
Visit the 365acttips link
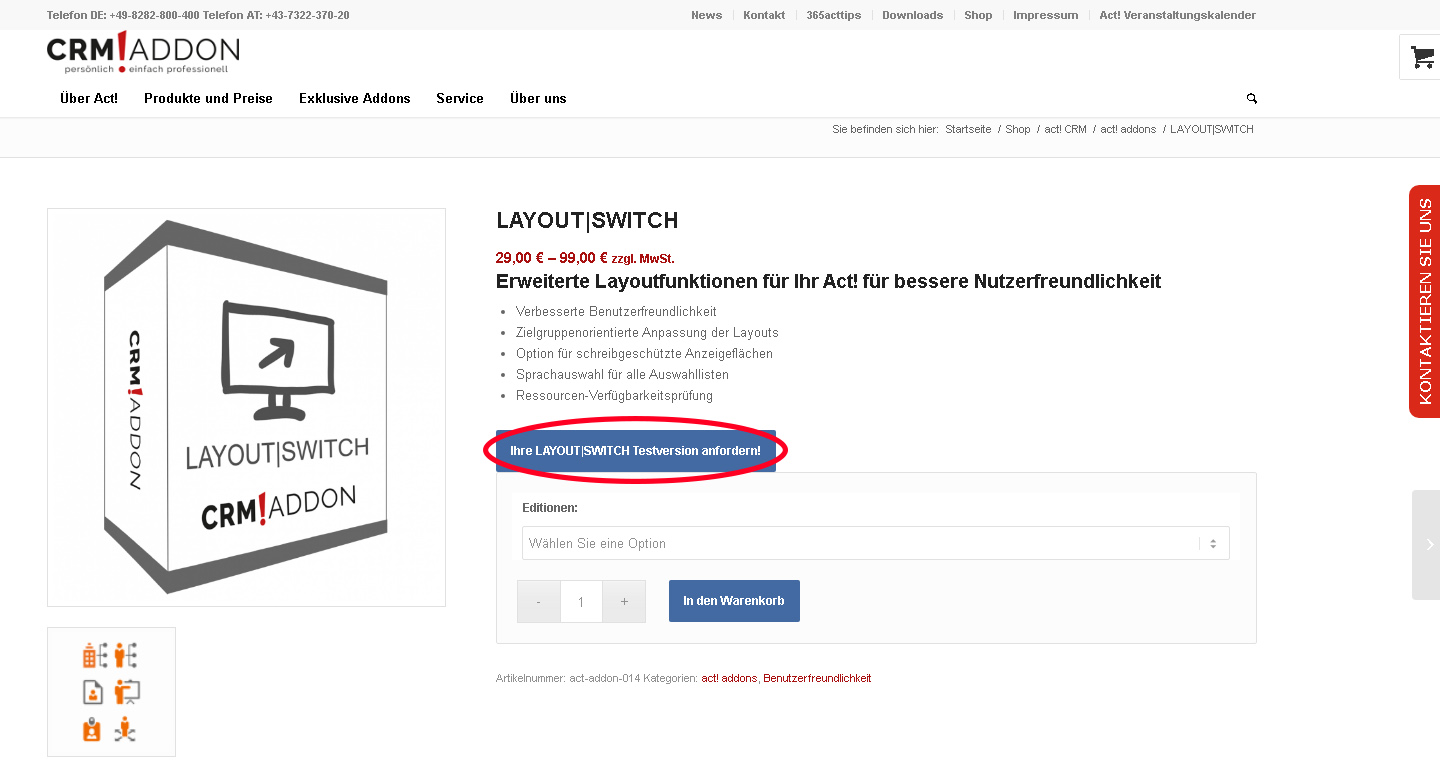click(x=834, y=15)
